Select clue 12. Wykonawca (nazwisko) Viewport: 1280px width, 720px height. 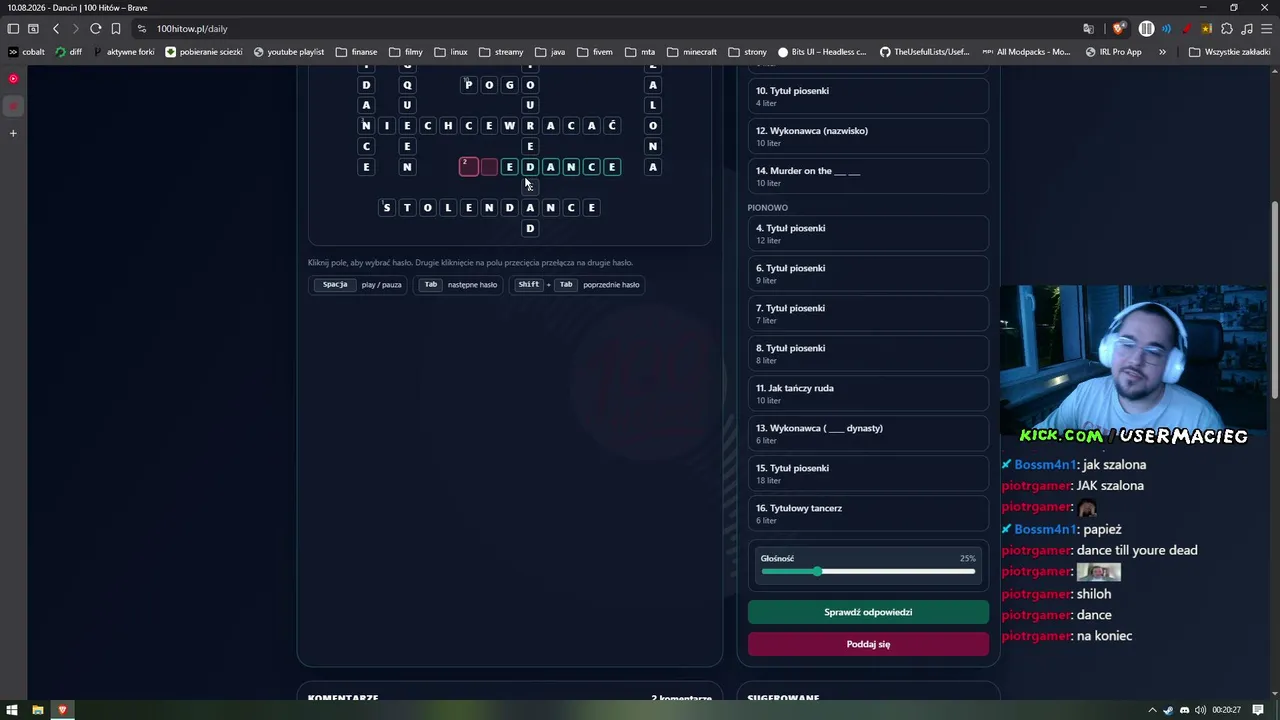coord(868,136)
